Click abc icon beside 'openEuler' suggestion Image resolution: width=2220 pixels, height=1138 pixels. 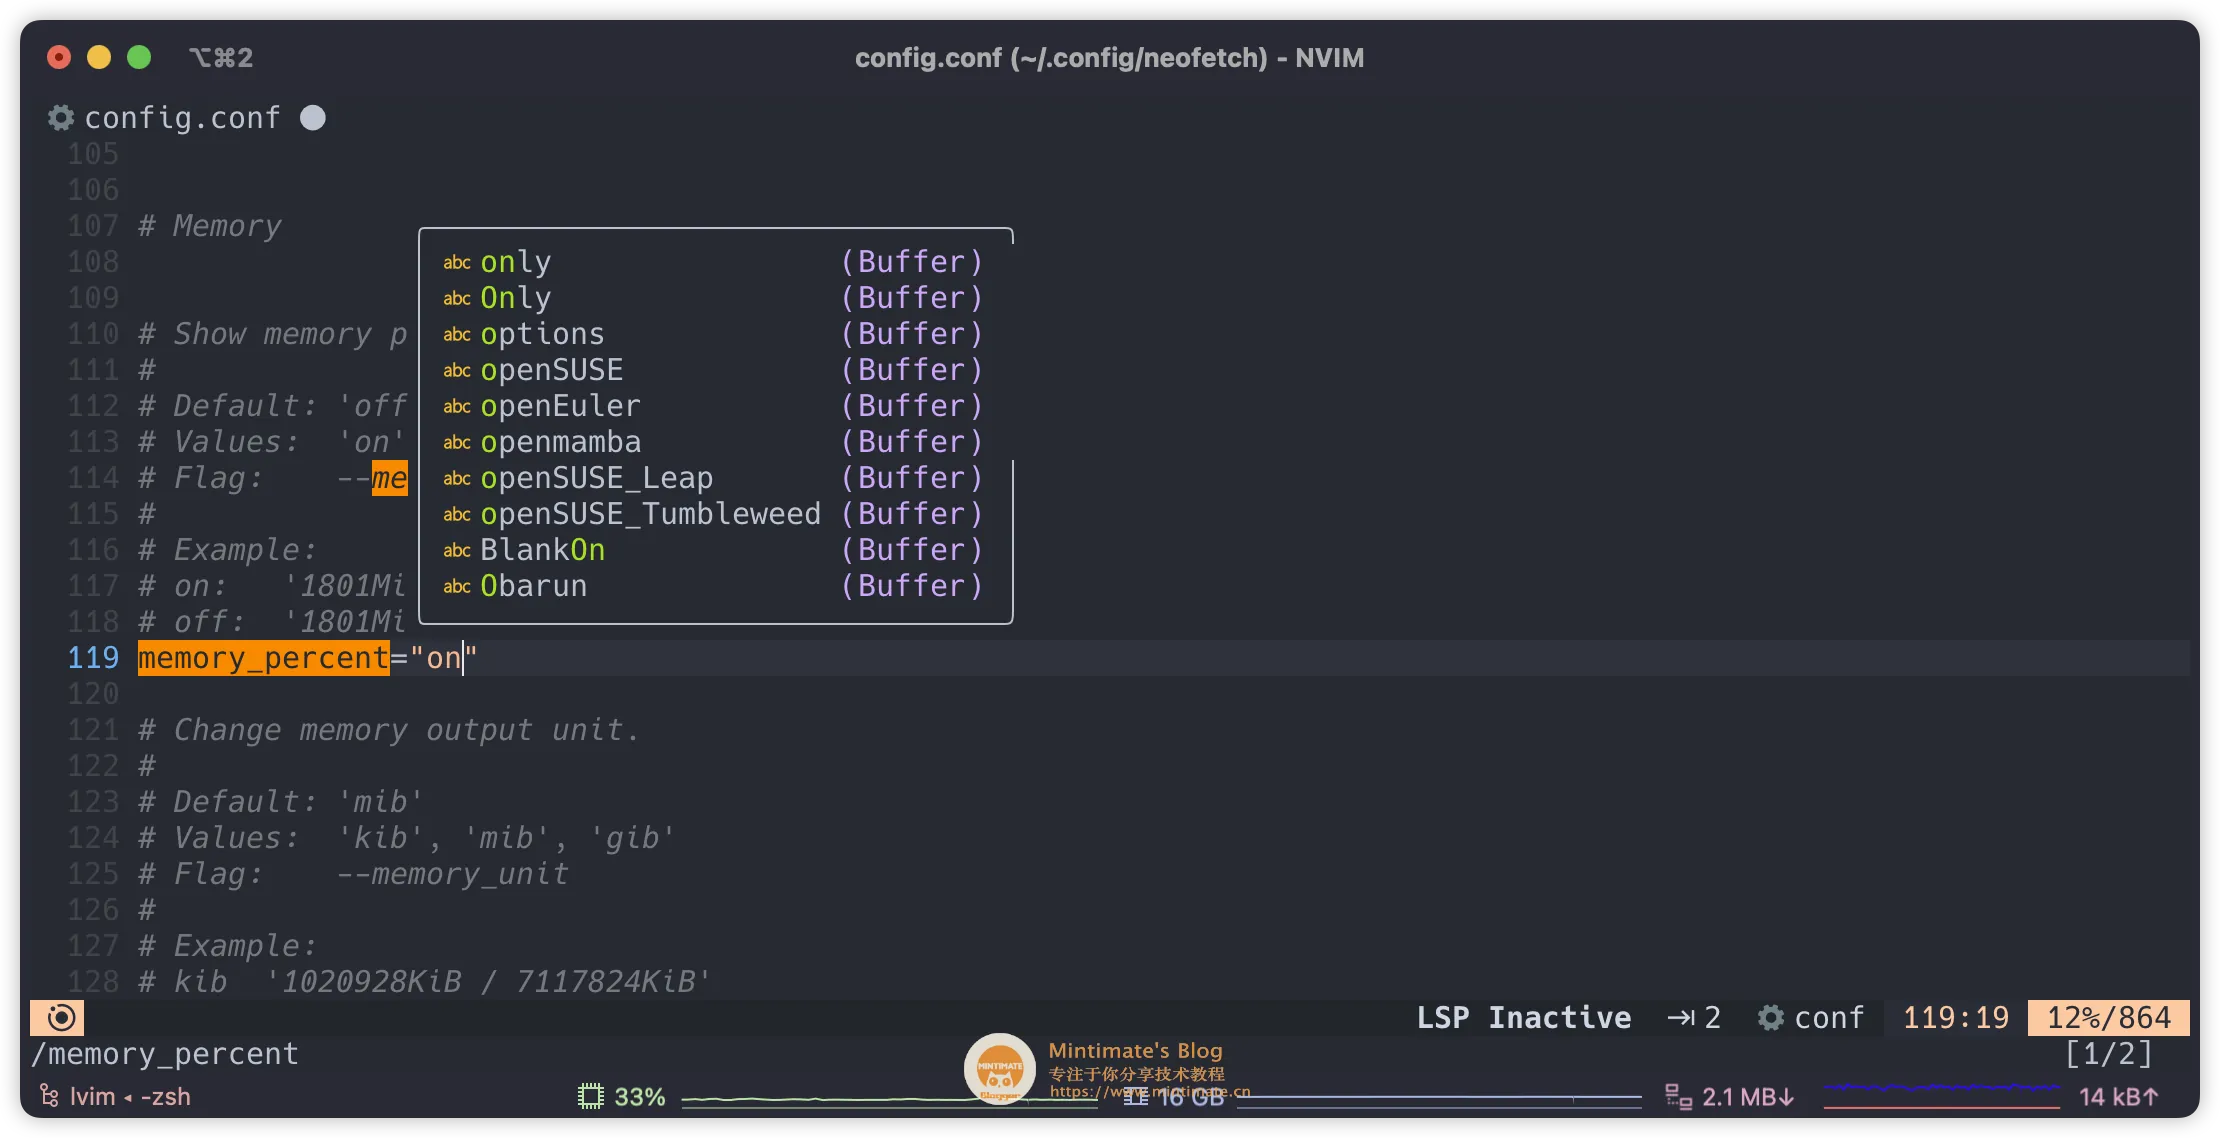[x=457, y=407]
